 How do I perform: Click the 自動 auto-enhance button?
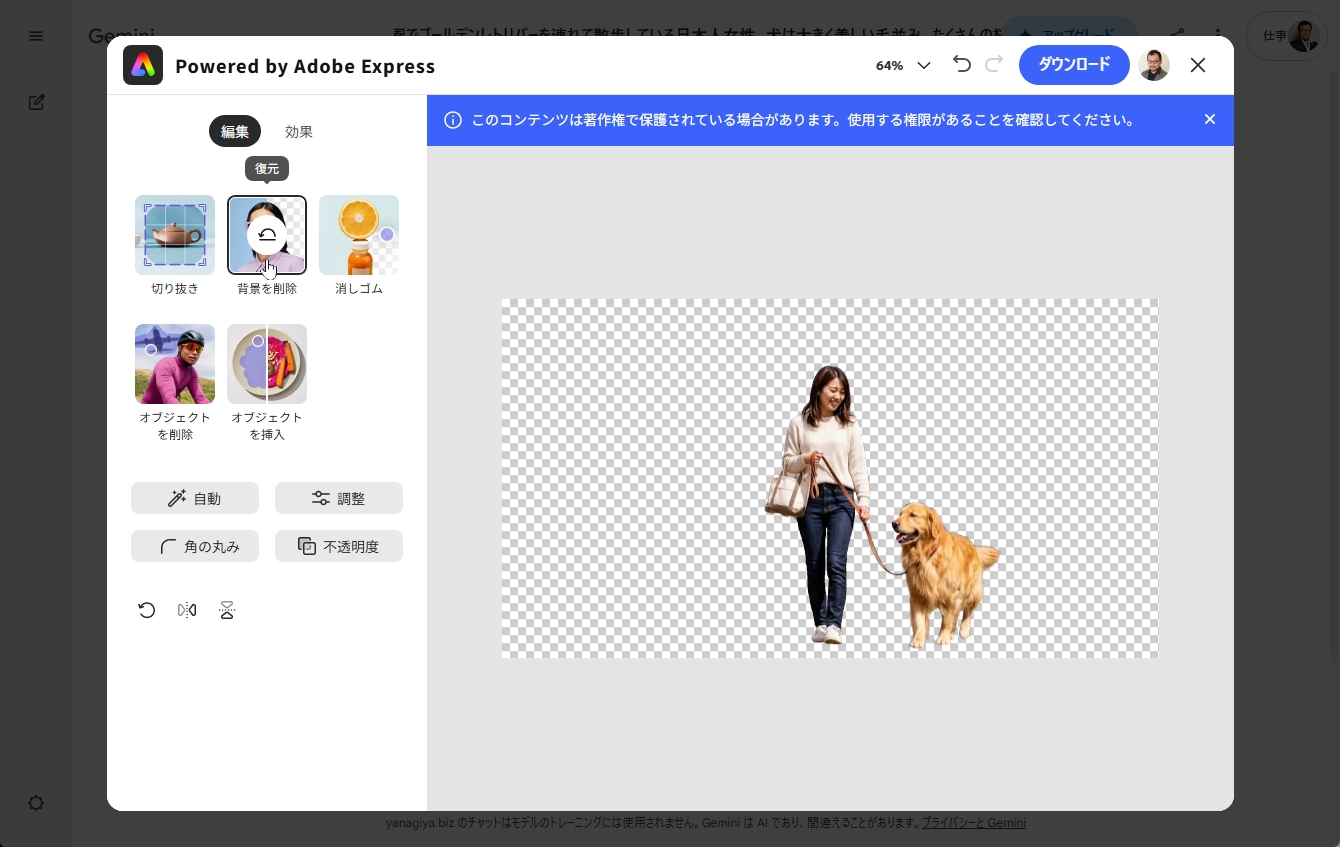[x=195, y=498]
